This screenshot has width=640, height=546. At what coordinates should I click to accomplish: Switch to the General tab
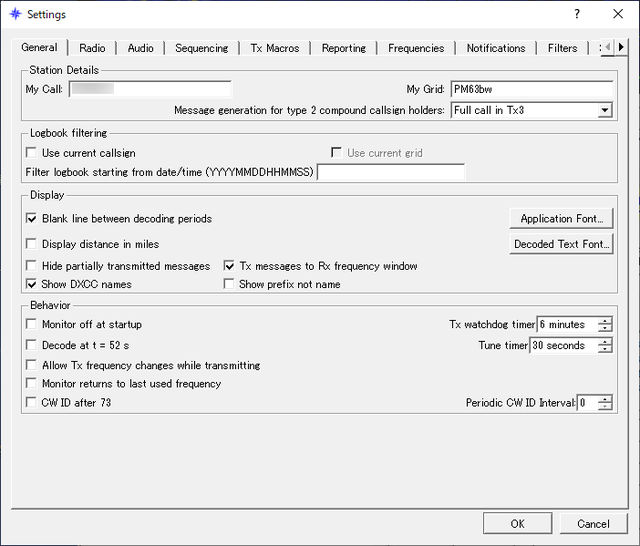point(39,47)
